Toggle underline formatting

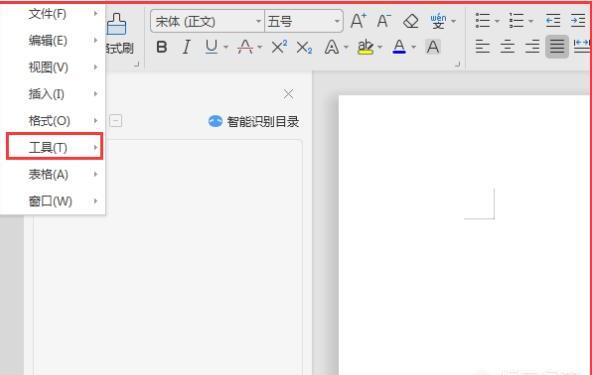211,47
